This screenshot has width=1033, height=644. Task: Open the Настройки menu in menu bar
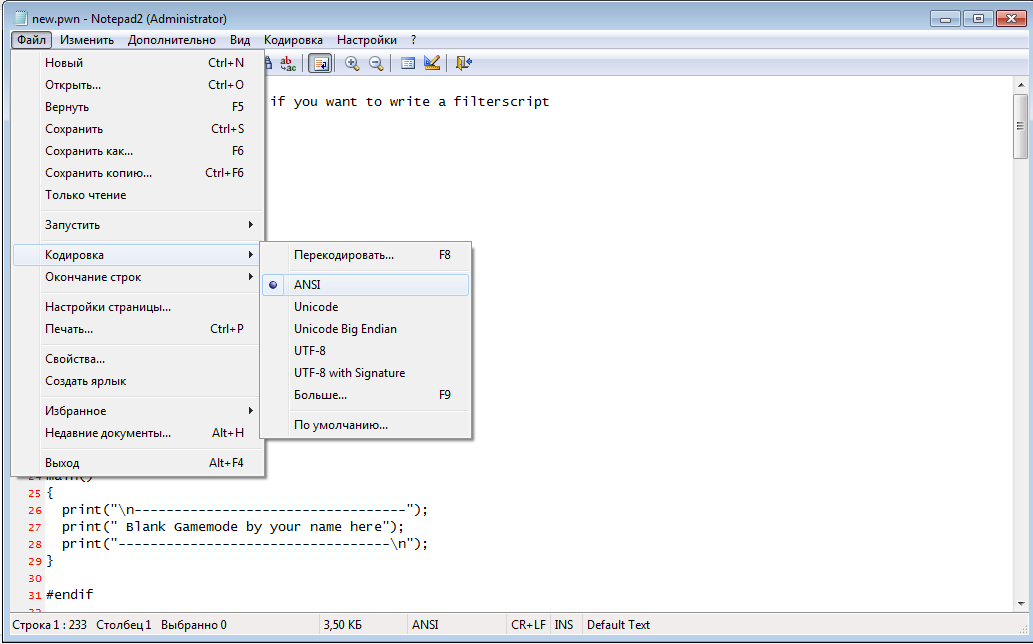point(366,40)
